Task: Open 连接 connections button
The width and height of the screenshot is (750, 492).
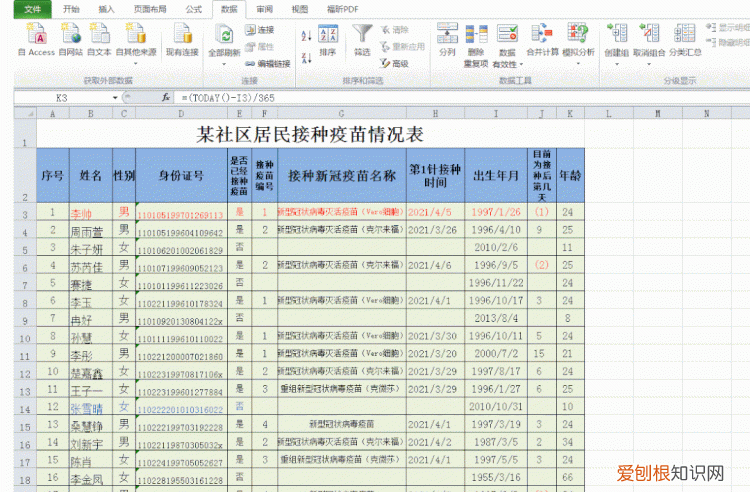Action: pyautogui.click(x=260, y=30)
